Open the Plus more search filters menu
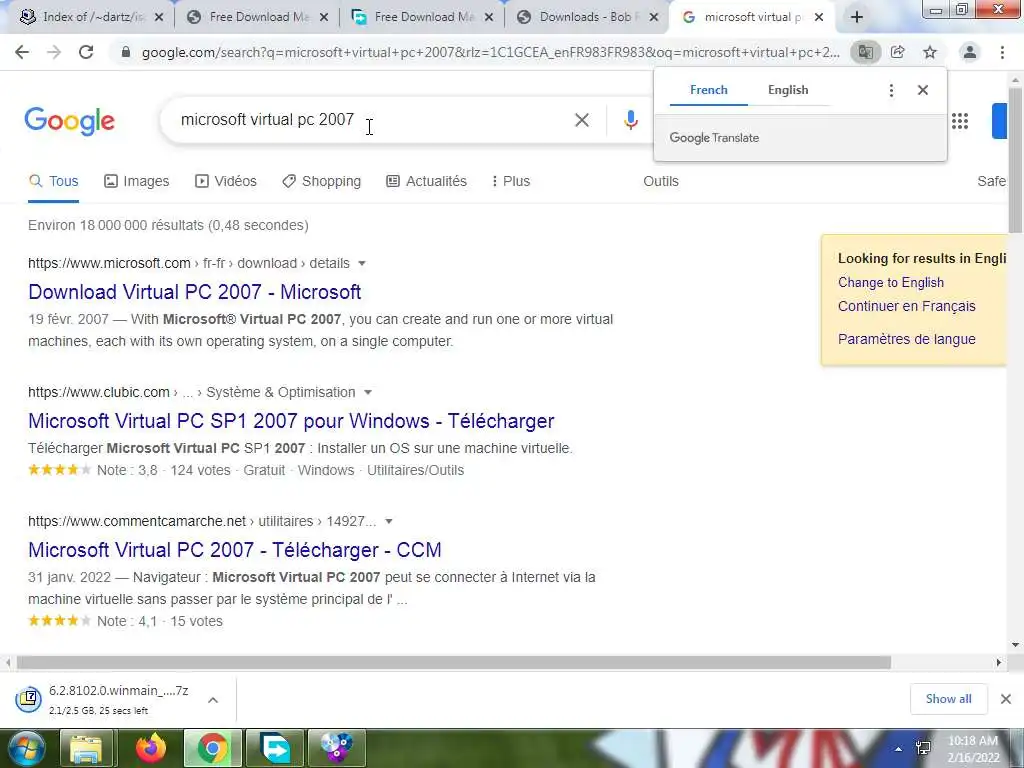Image resolution: width=1024 pixels, height=768 pixels. [511, 181]
